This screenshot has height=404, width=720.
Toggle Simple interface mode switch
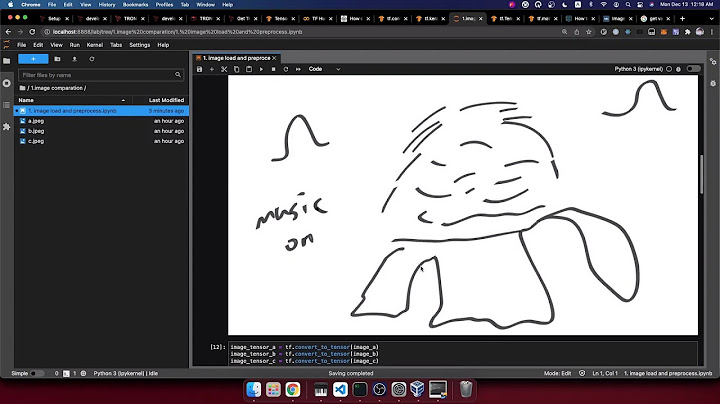(37, 374)
